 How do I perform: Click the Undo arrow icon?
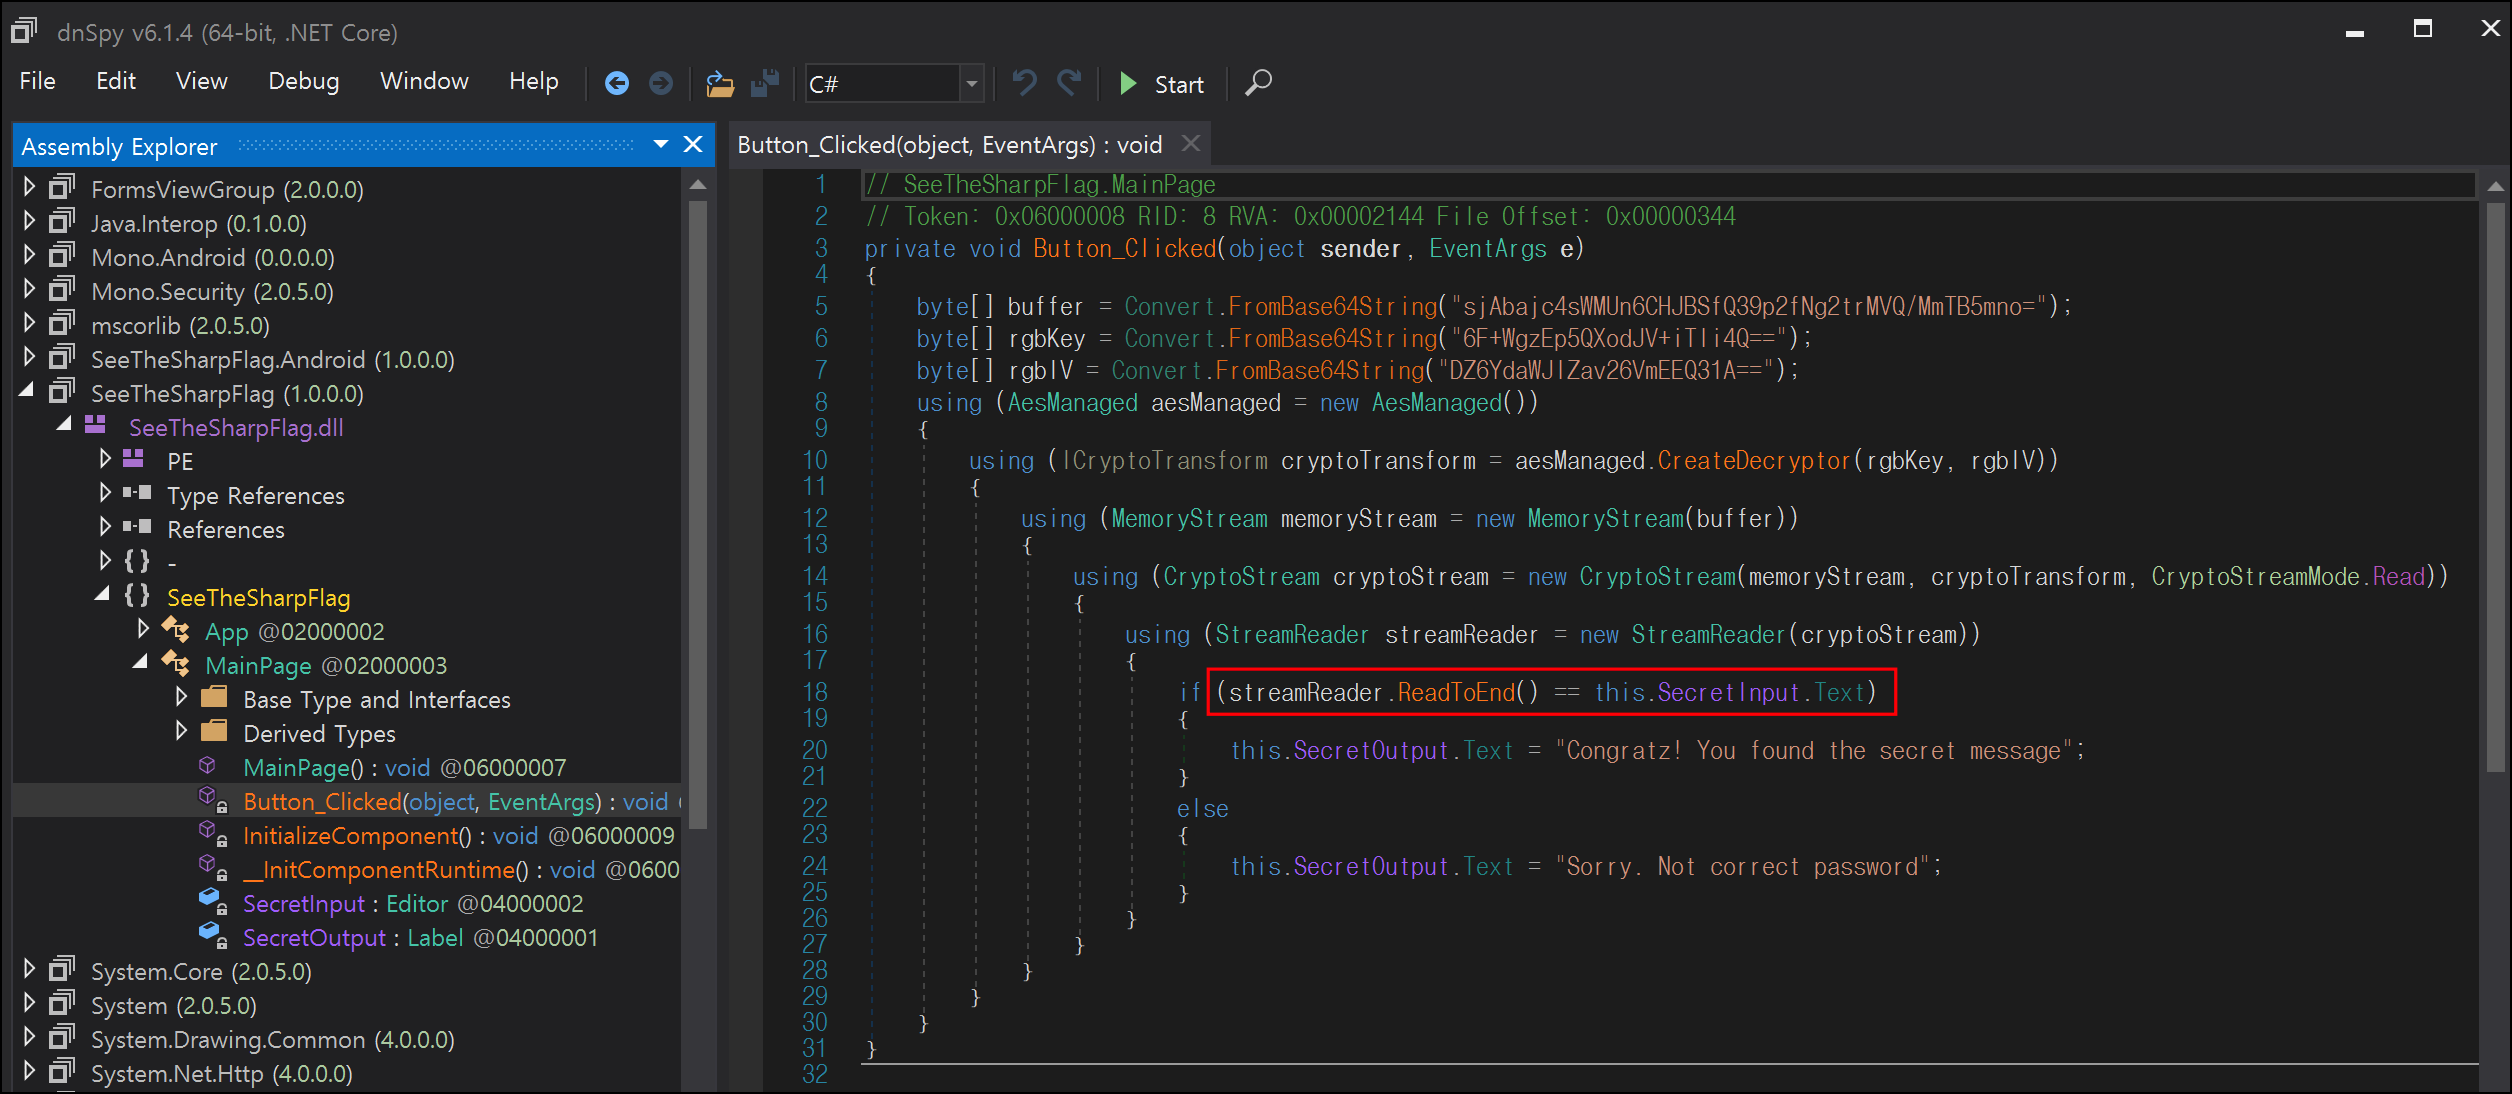tap(1024, 83)
